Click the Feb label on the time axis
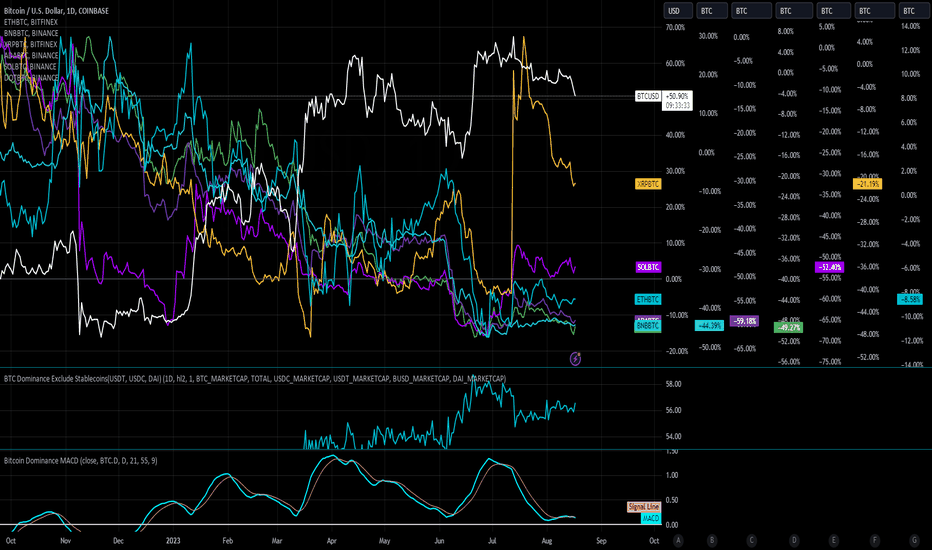The width and height of the screenshot is (932, 550). [228, 541]
